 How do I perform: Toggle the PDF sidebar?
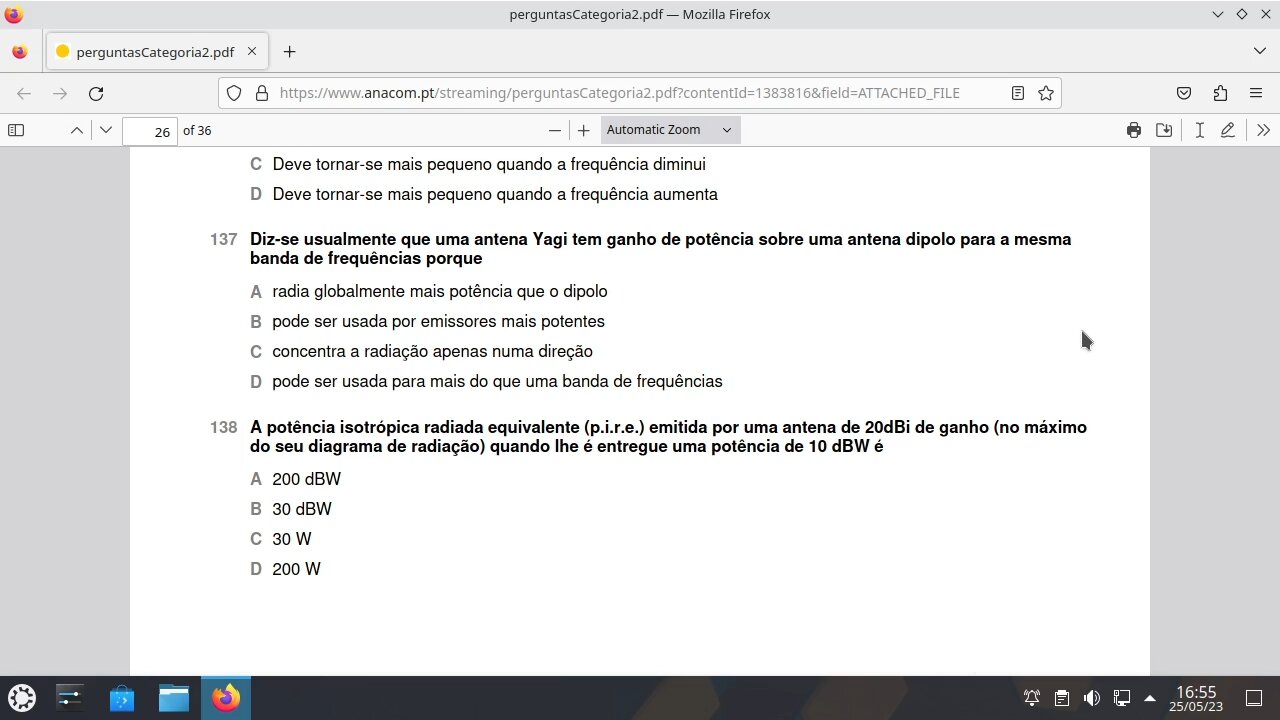pyautogui.click(x=16, y=130)
